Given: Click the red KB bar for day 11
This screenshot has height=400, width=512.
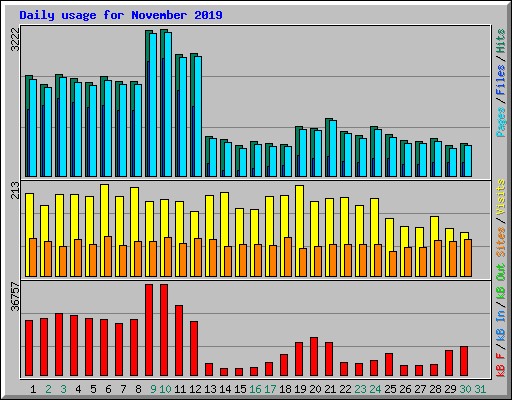Looking at the screenshot, I should [x=179, y=340].
